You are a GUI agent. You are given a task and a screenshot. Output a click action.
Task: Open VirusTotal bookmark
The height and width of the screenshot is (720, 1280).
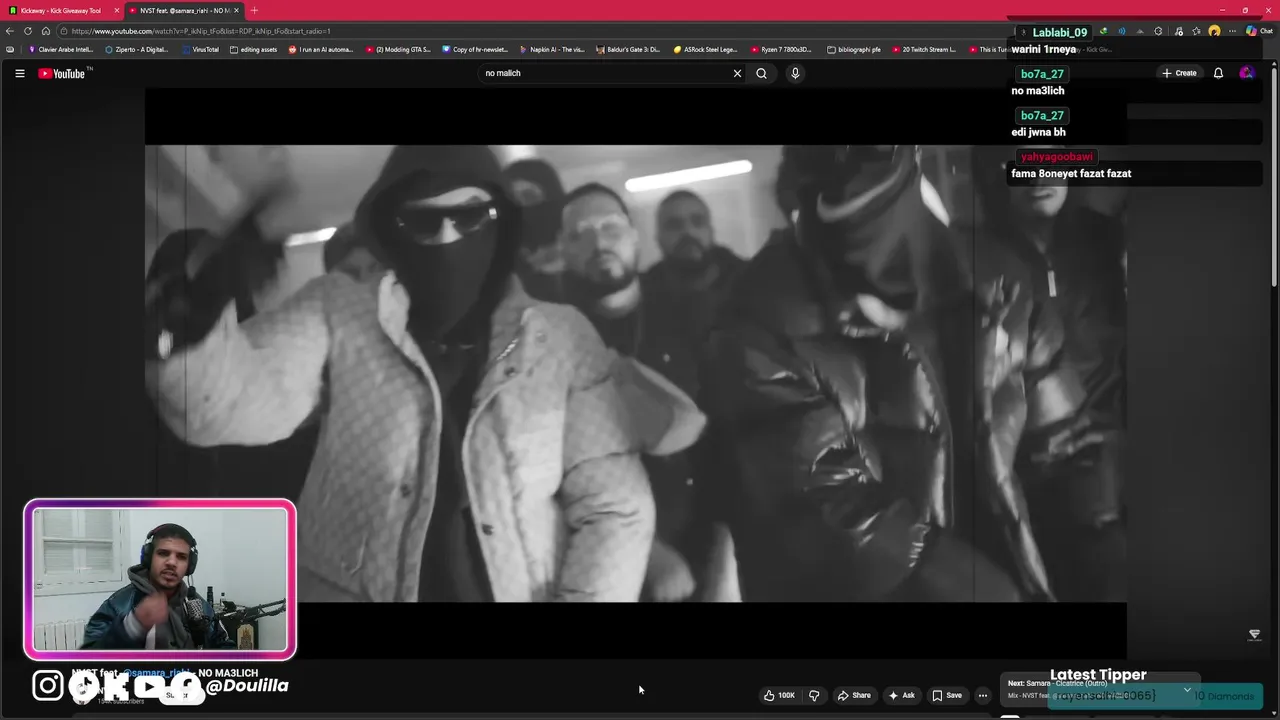pos(200,49)
